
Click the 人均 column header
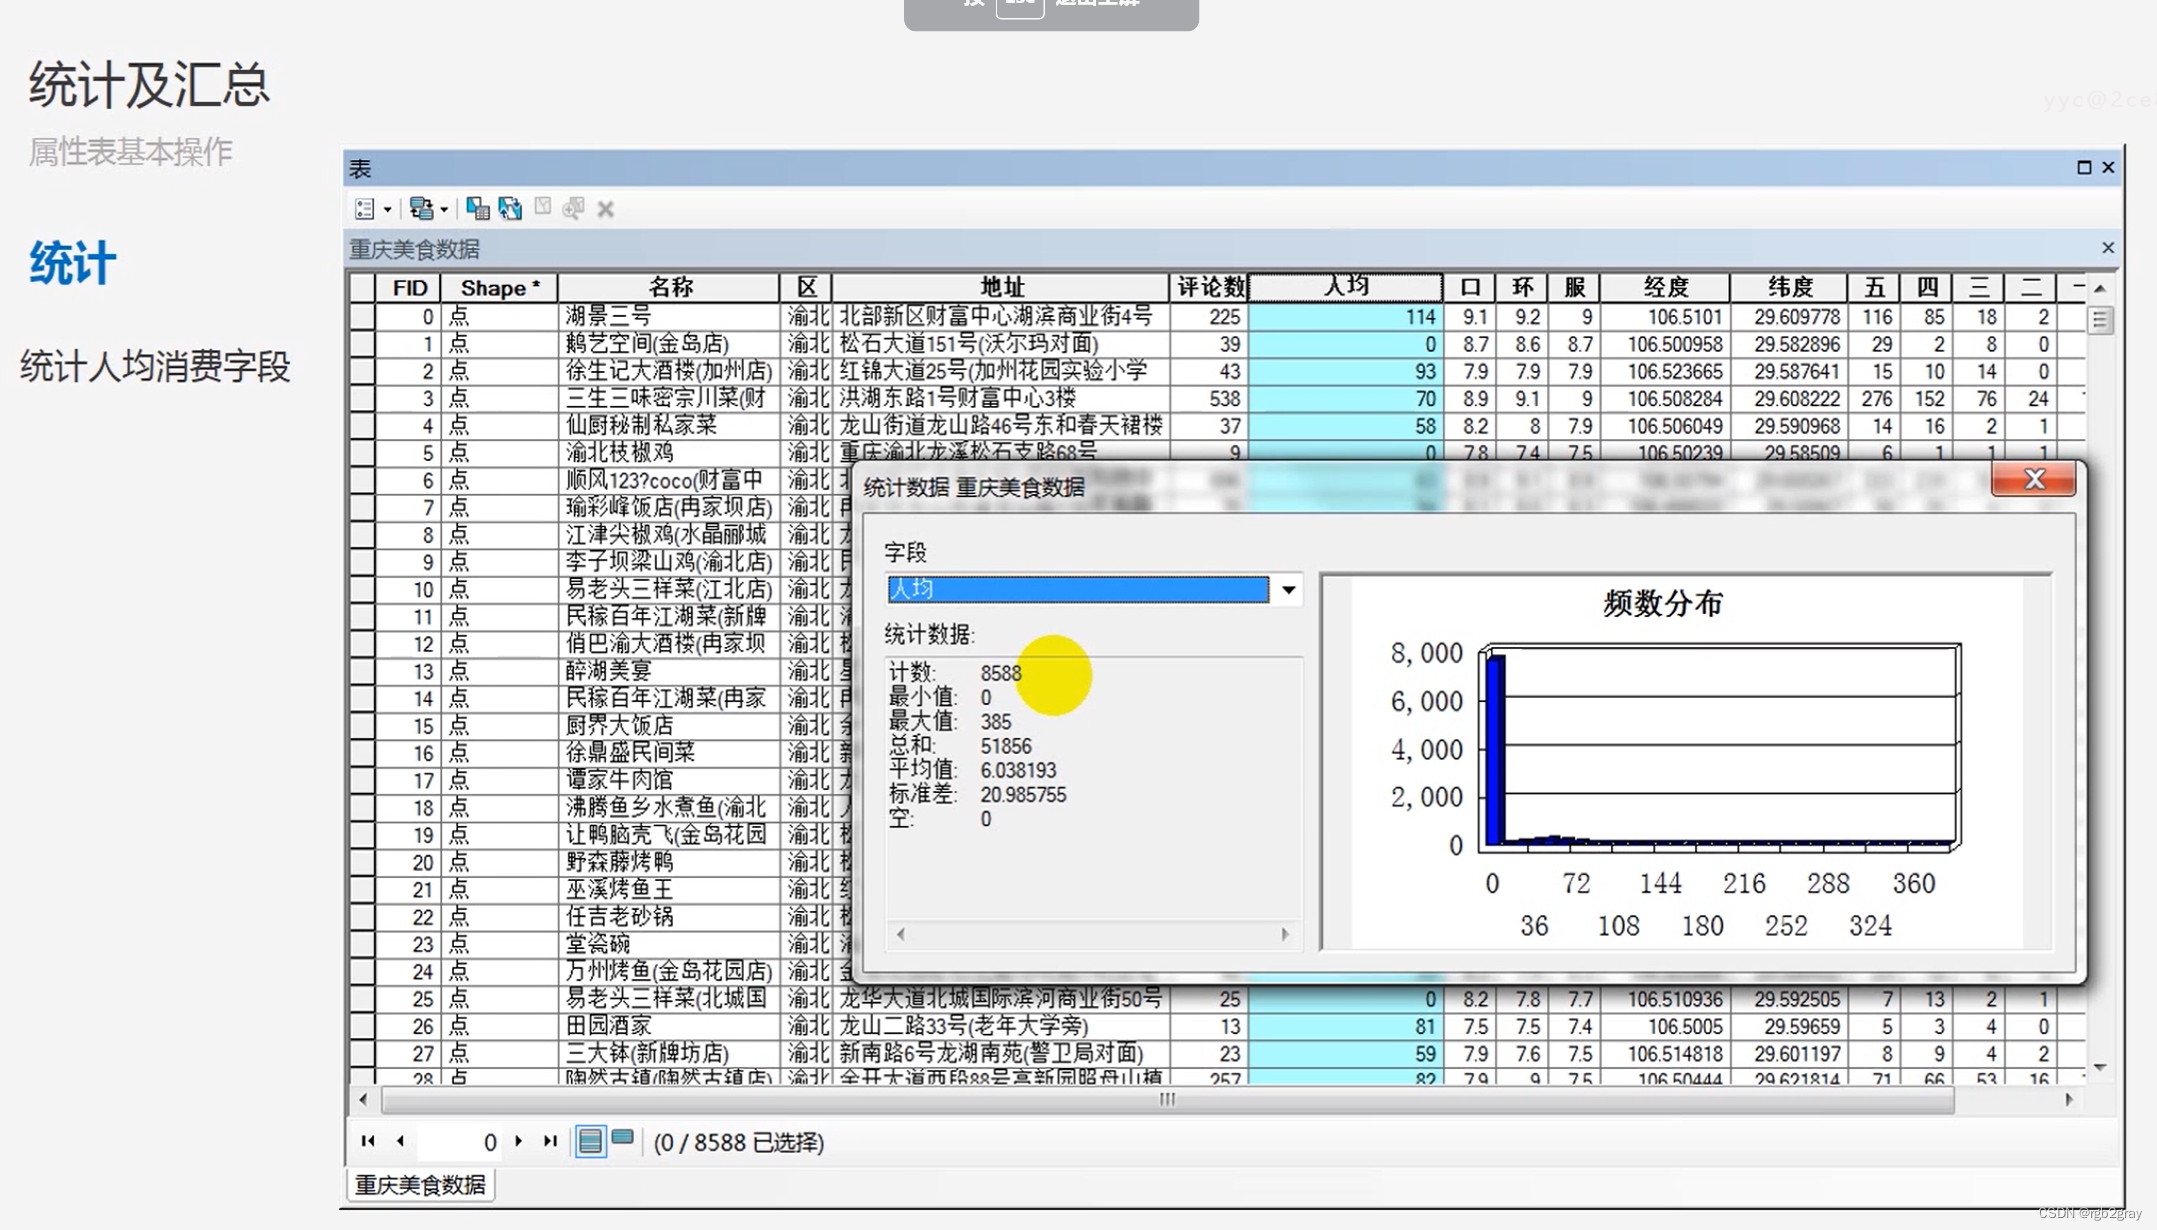pos(1345,287)
